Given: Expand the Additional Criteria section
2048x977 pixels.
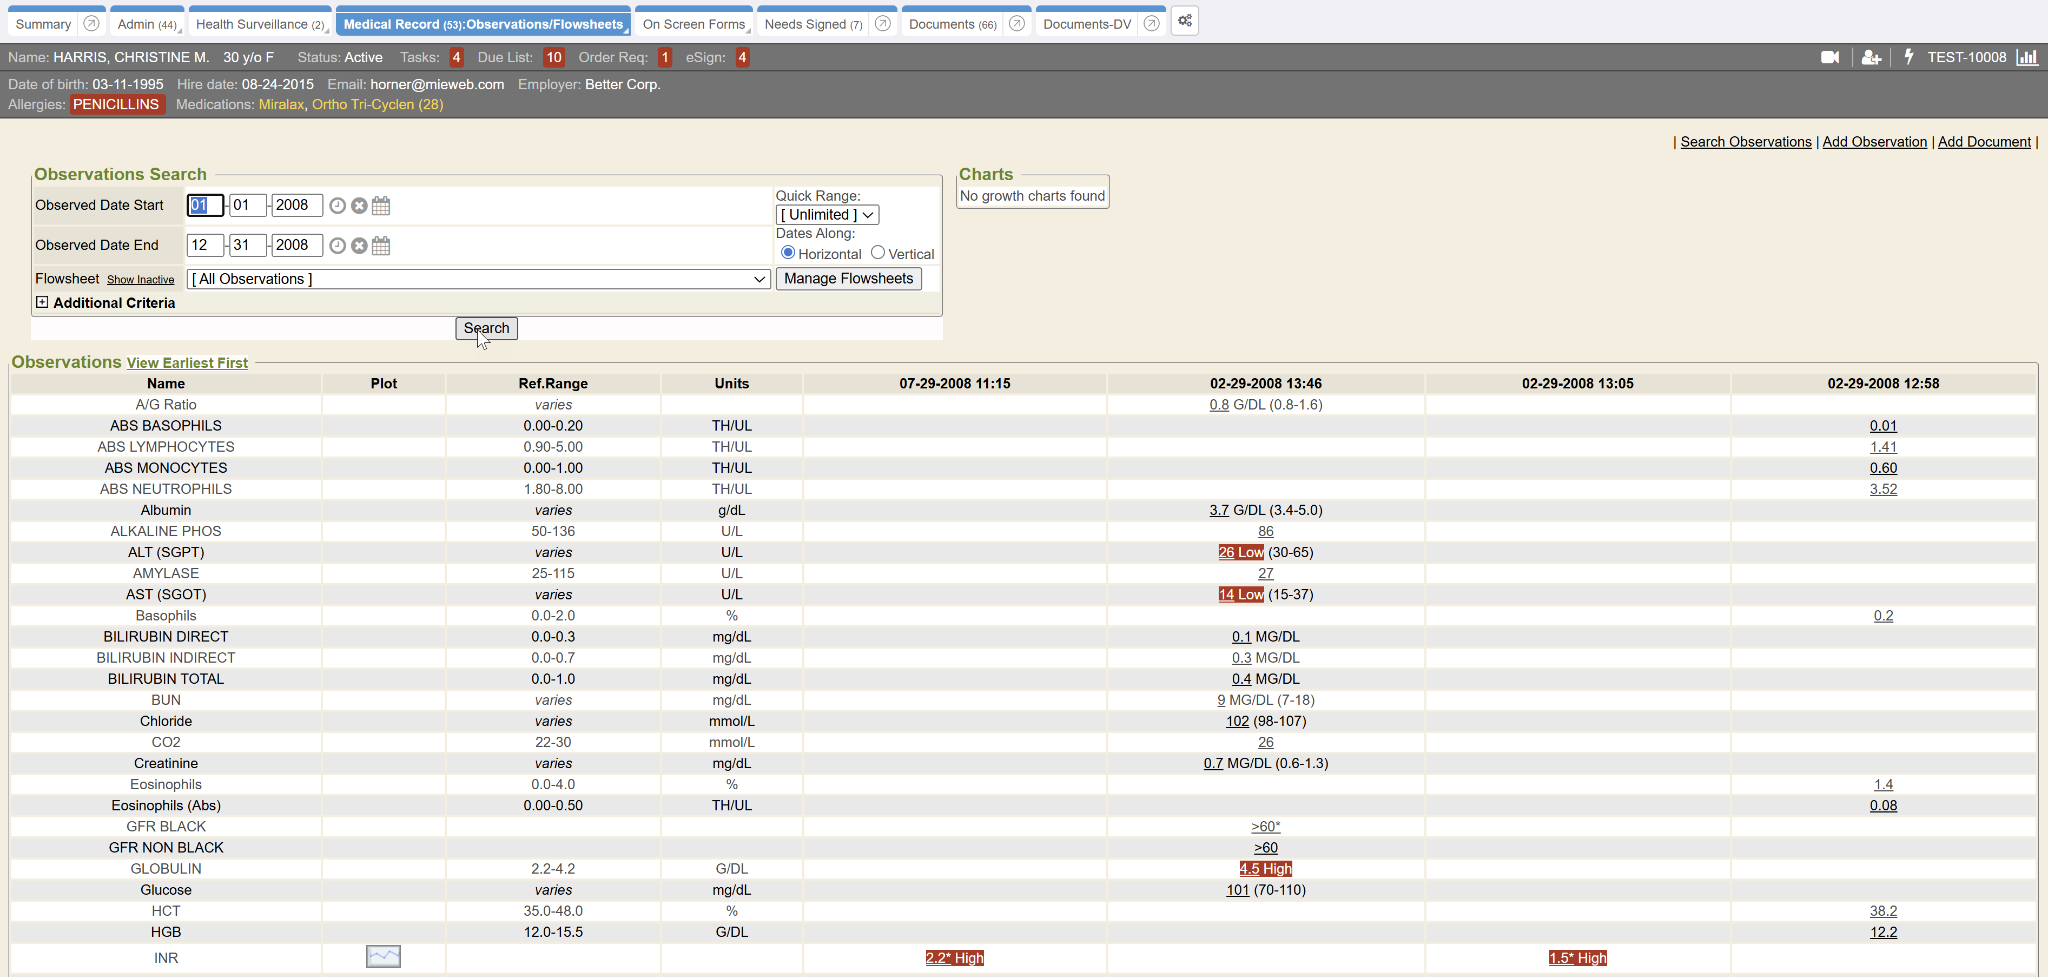Looking at the screenshot, I should (x=42, y=302).
